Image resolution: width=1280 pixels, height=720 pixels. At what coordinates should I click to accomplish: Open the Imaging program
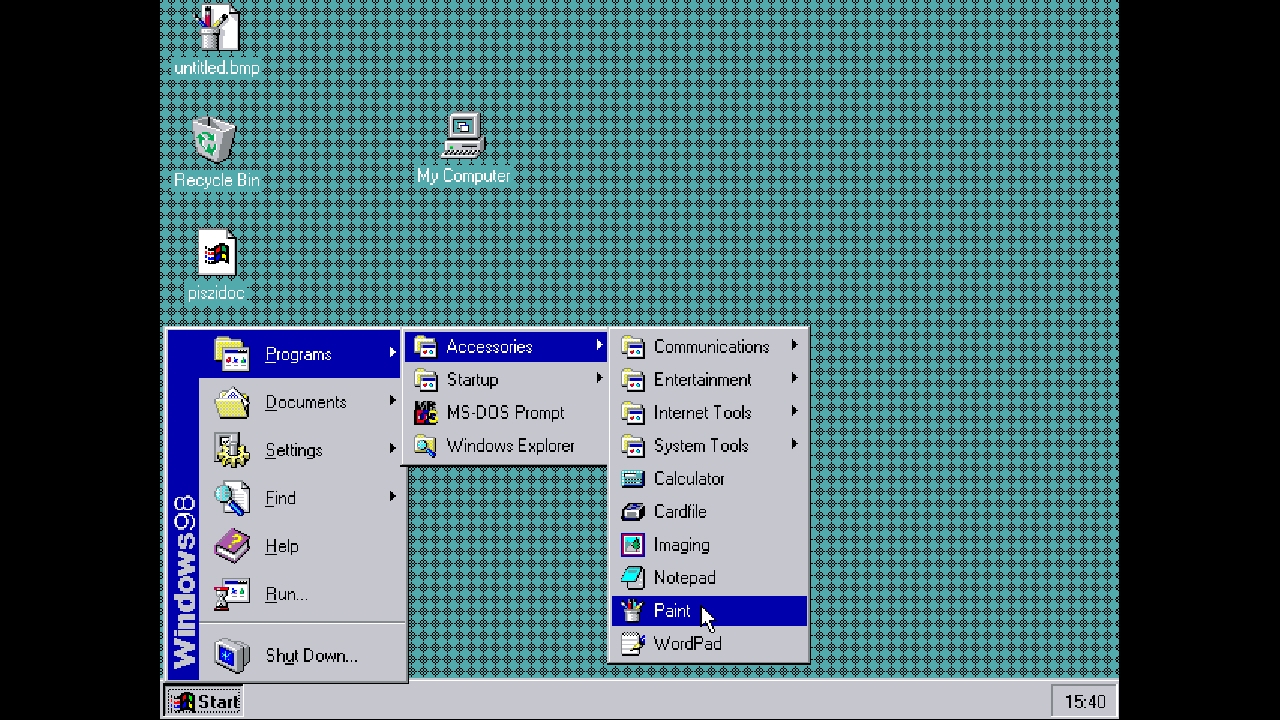pos(681,545)
